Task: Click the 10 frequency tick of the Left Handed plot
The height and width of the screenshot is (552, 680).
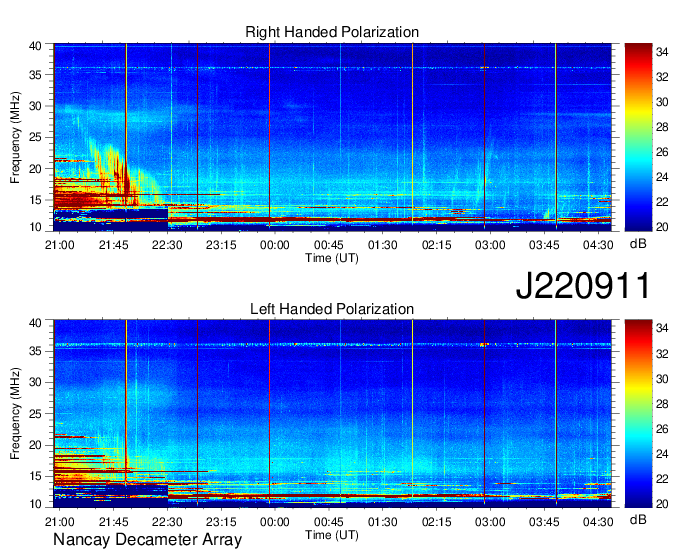Action: [x=35, y=504]
